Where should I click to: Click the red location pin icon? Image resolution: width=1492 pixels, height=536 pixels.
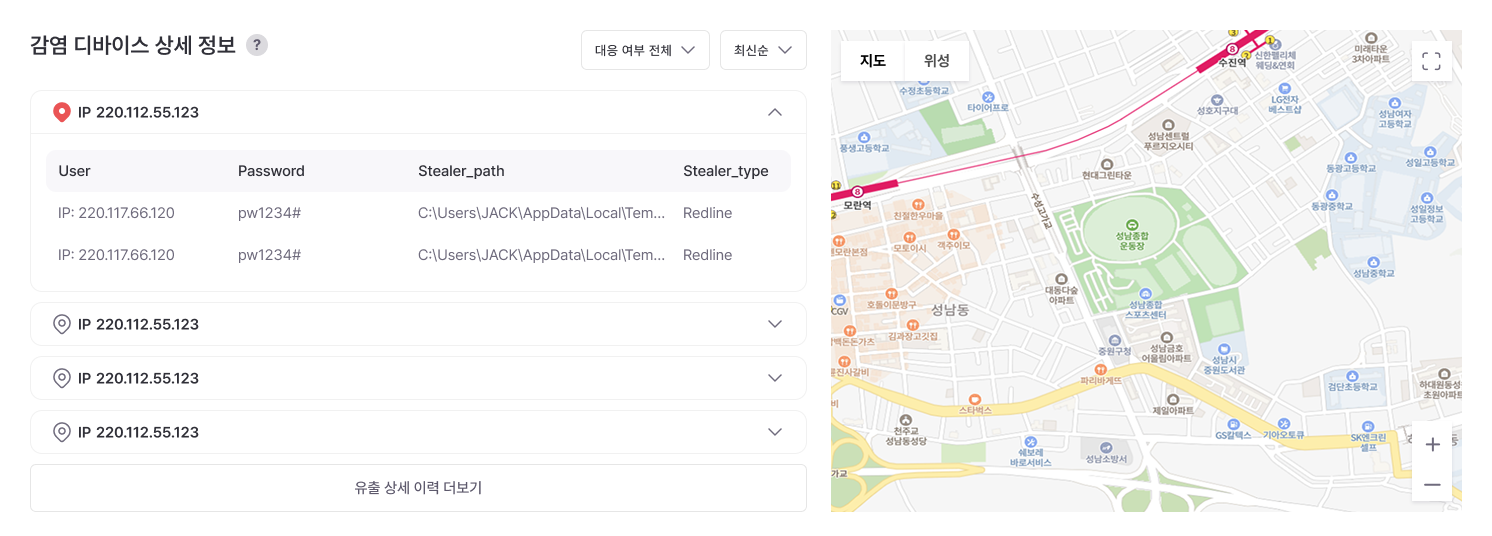(62, 112)
